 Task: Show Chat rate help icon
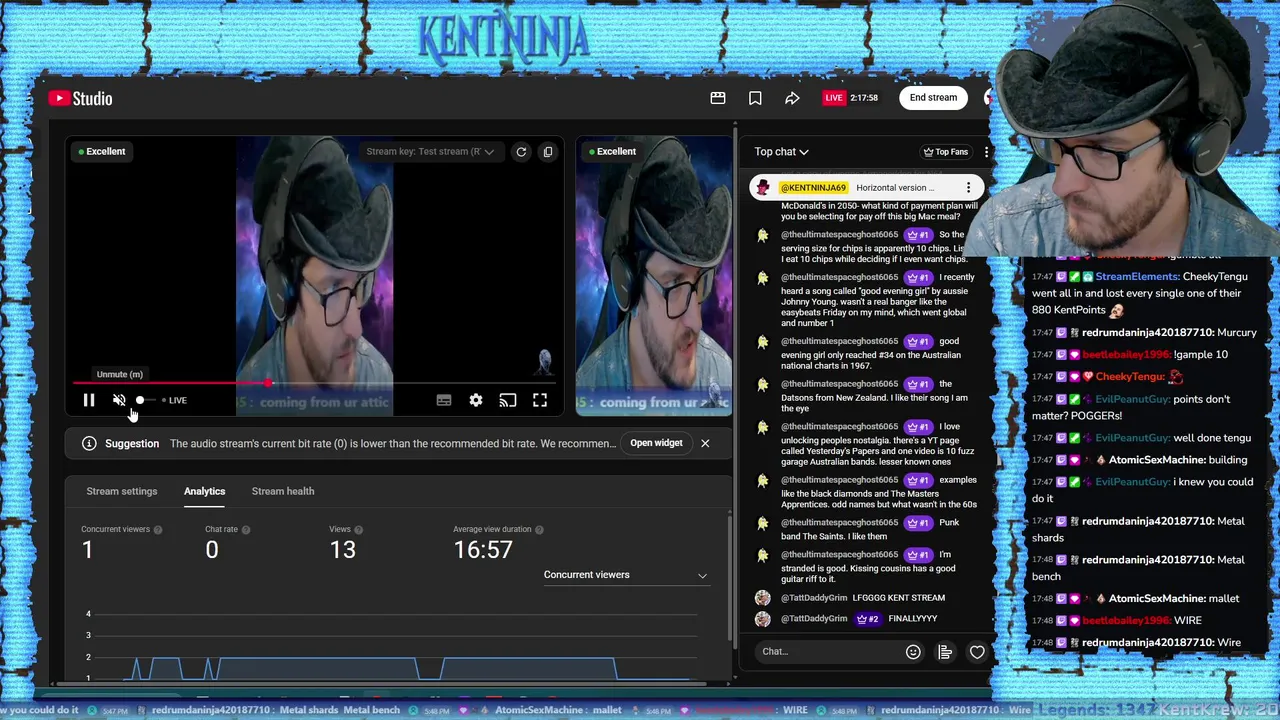pos(246,529)
